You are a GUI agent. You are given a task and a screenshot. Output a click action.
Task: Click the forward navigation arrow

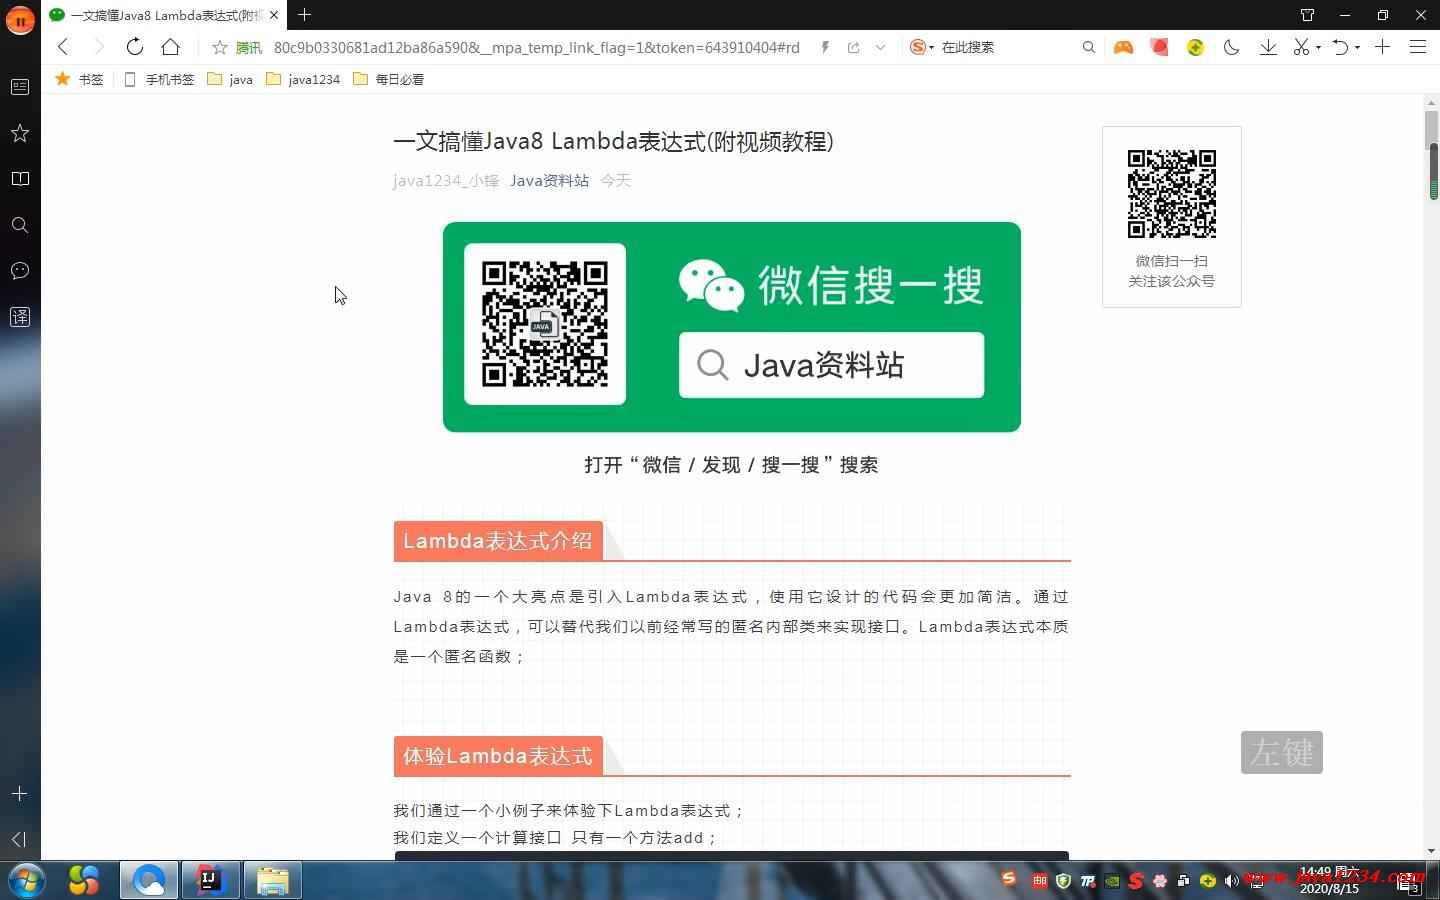[x=98, y=47]
